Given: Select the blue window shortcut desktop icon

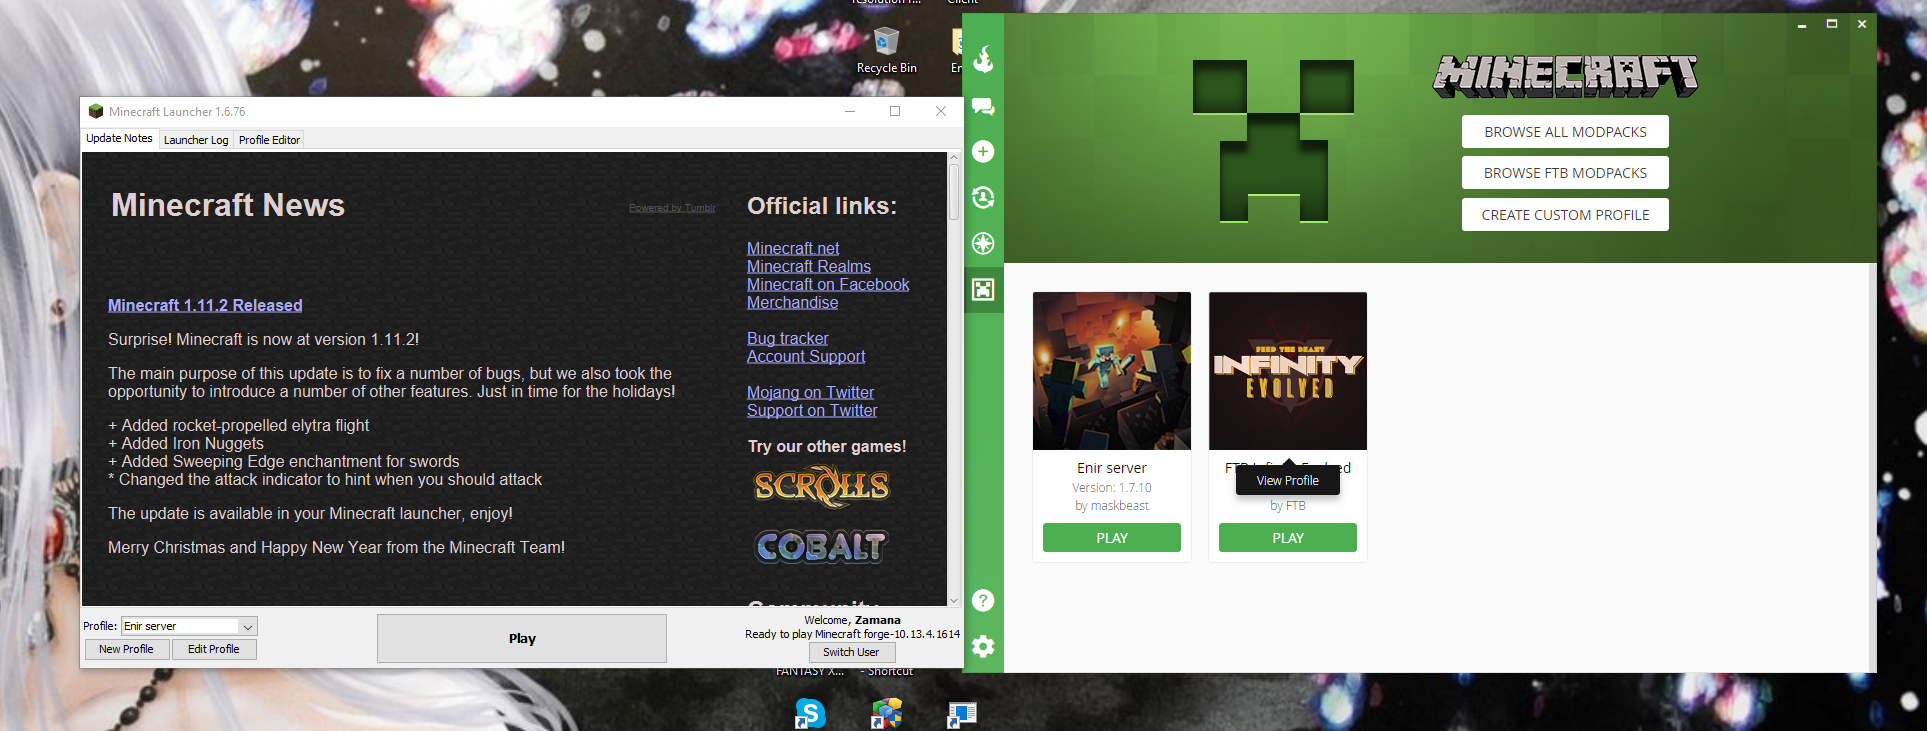Looking at the screenshot, I should [x=961, y=714].
